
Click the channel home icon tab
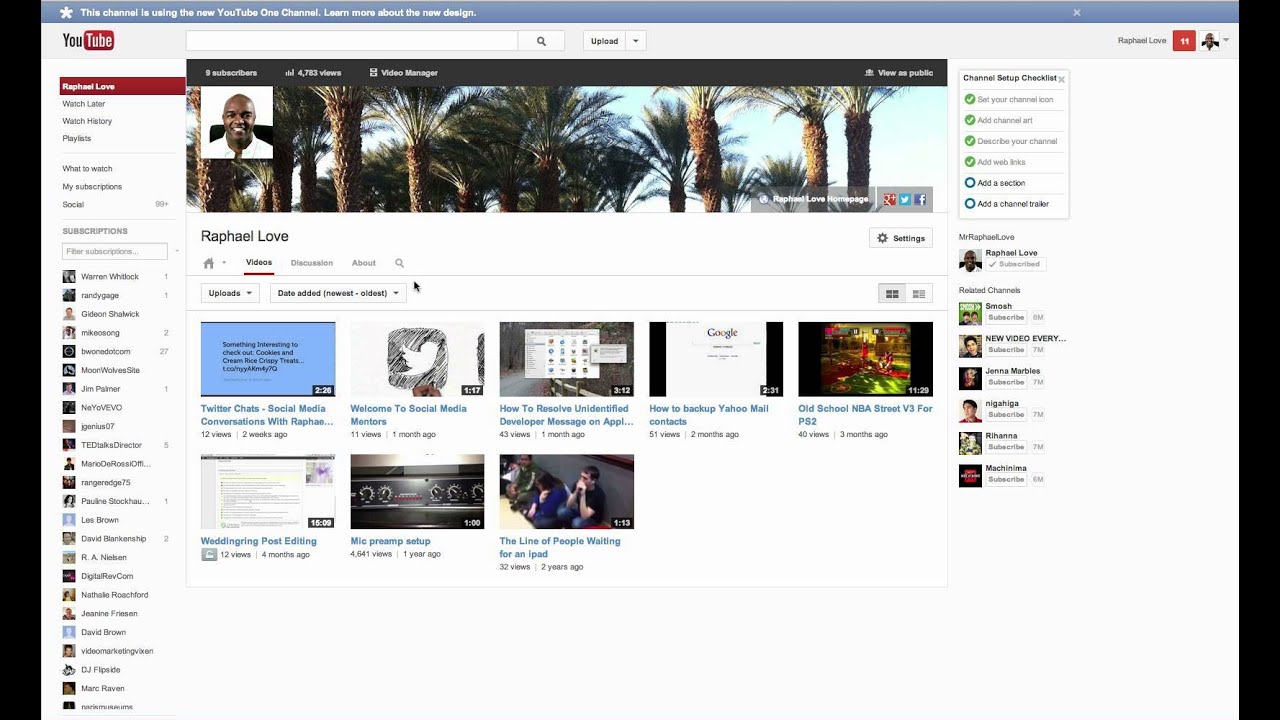click(x=209, y=263)
